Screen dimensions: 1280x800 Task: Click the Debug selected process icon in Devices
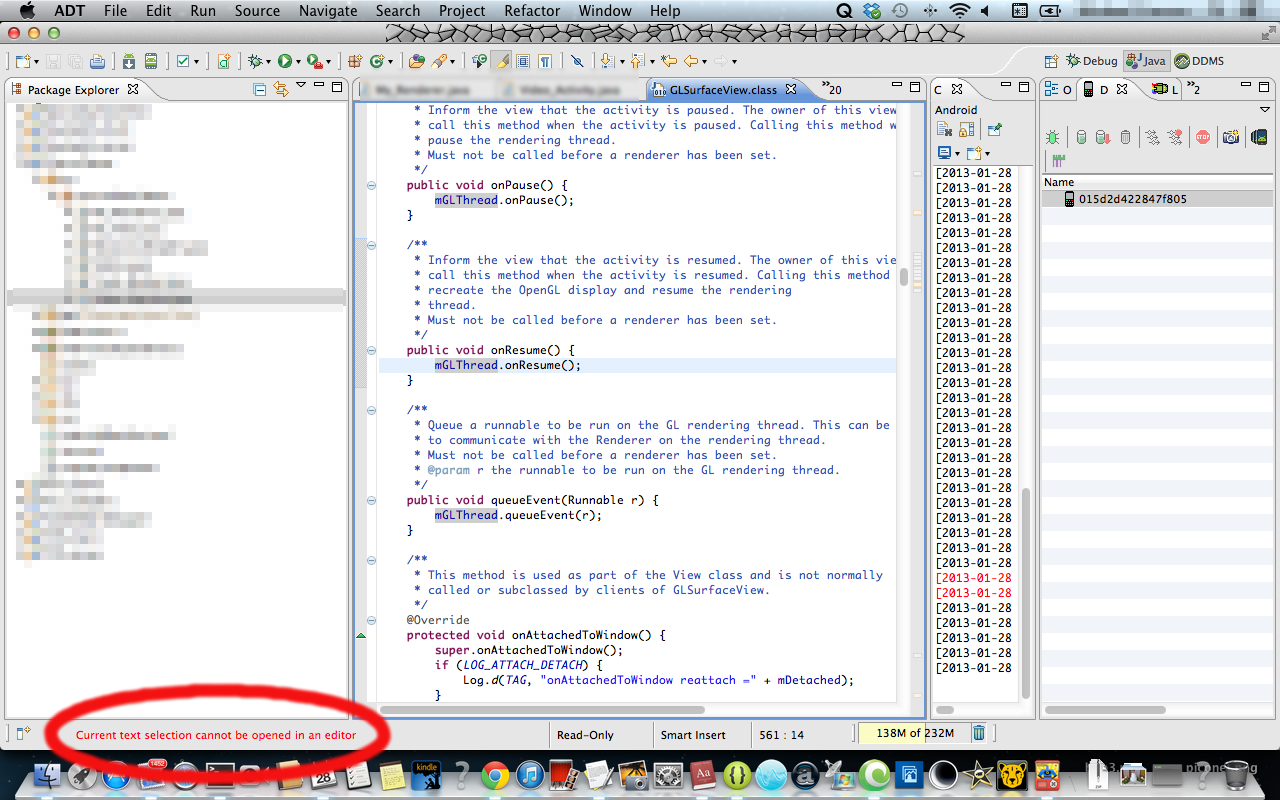(1053, 137)
